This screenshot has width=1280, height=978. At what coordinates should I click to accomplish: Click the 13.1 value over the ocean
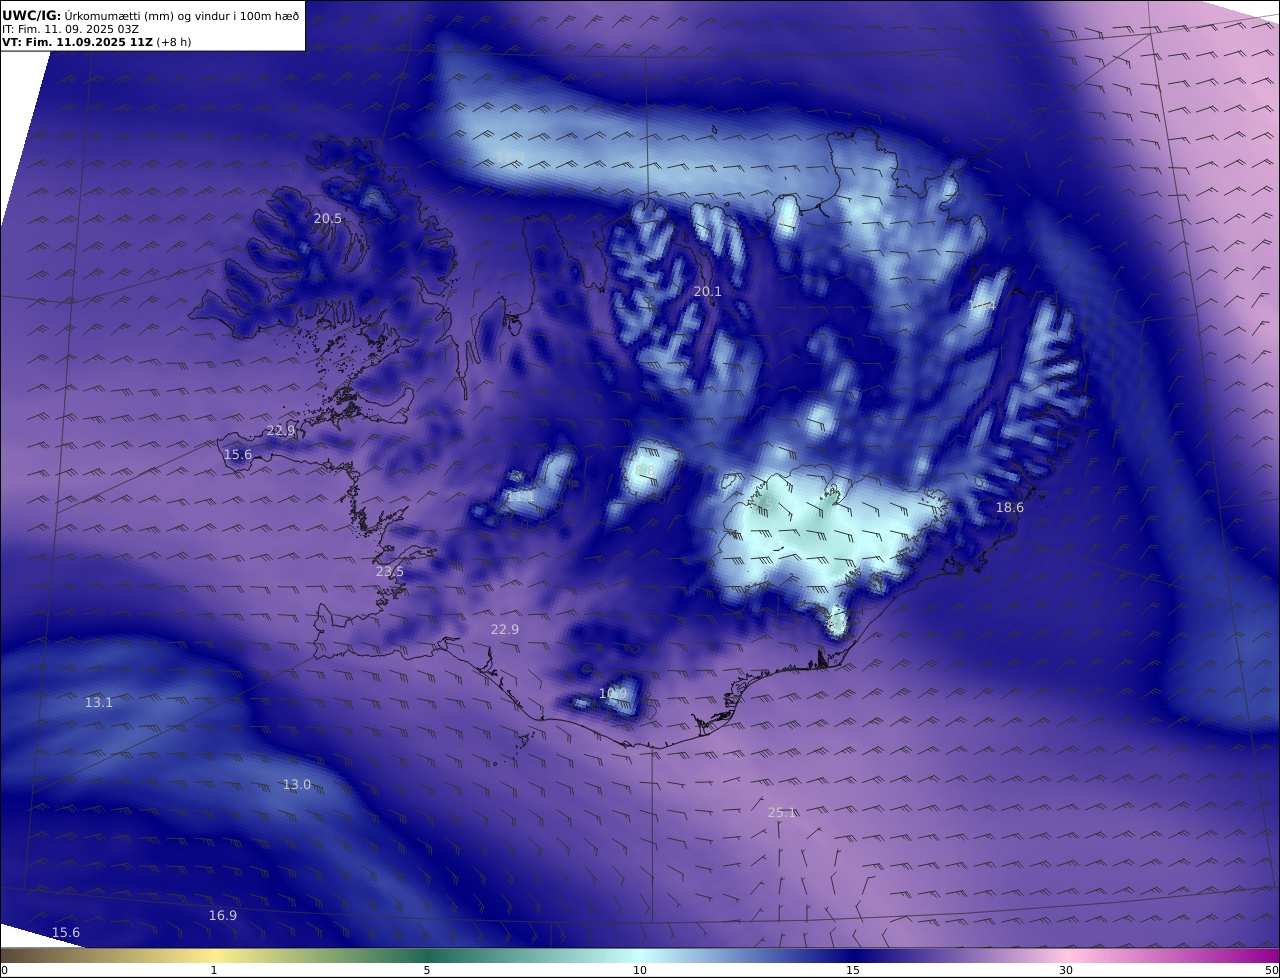98,703
